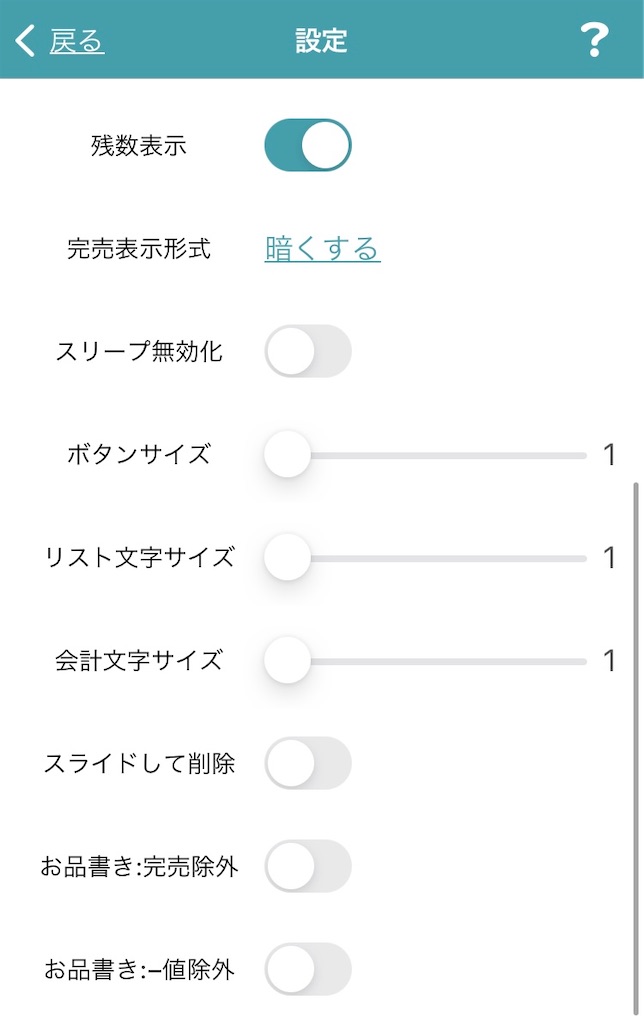644x1024 pixels.
Task: Turn on お品書き:完売除外
Action: (x=308, y=866)
